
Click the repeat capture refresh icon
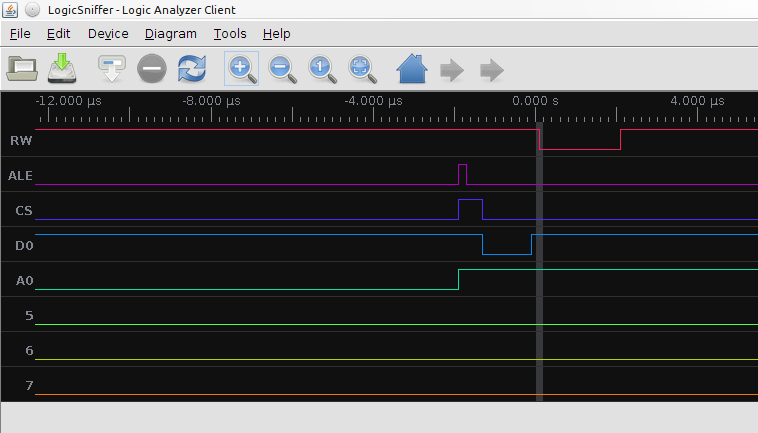[x=192, y=69]
